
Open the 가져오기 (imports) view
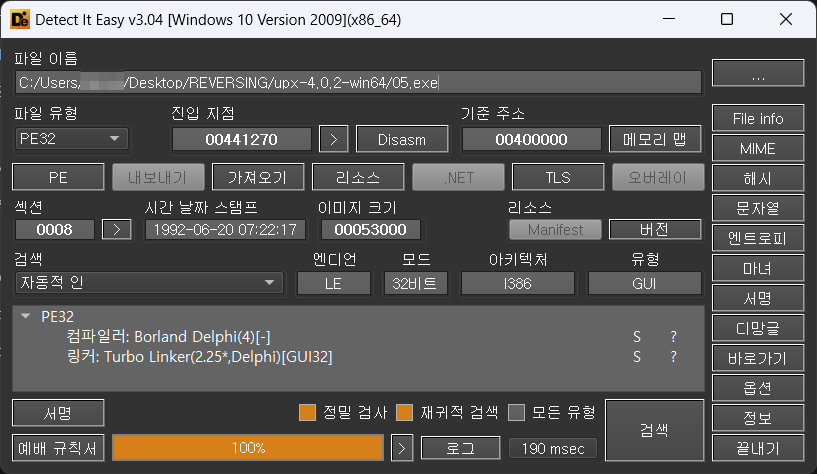258,178
